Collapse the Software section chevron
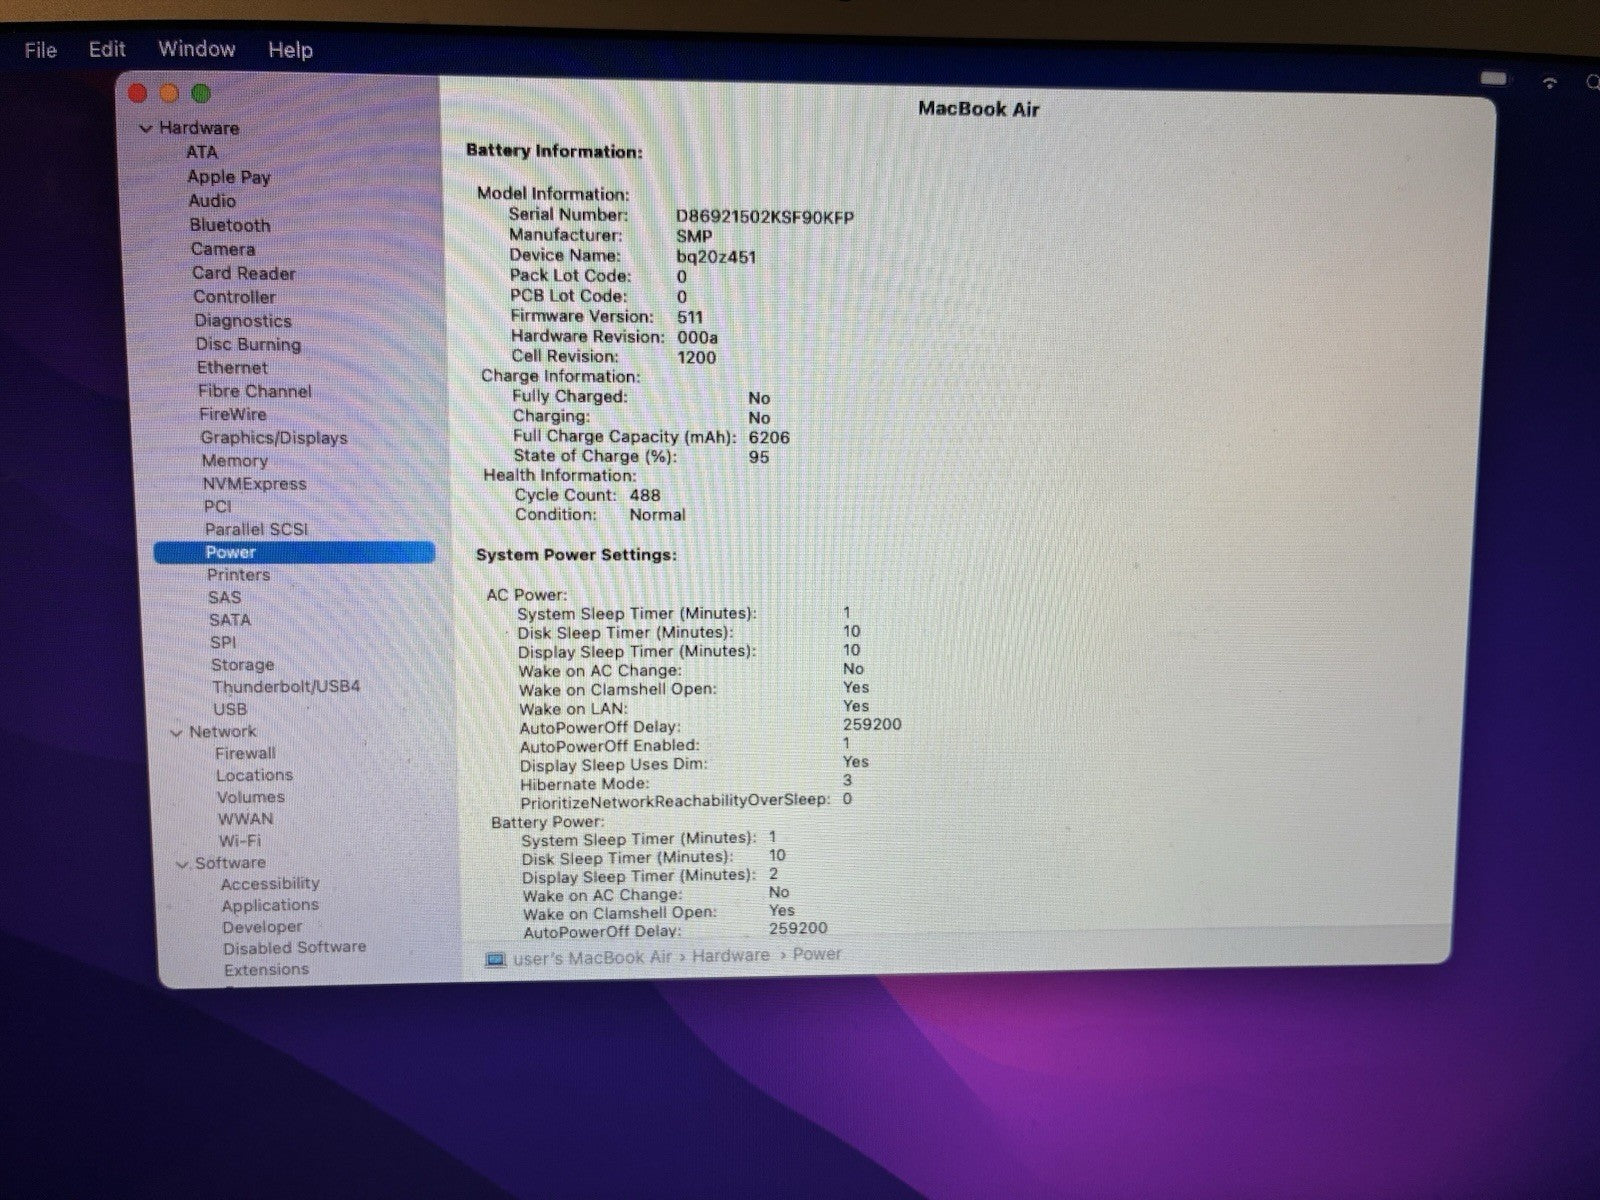 [x=182, y=865]
